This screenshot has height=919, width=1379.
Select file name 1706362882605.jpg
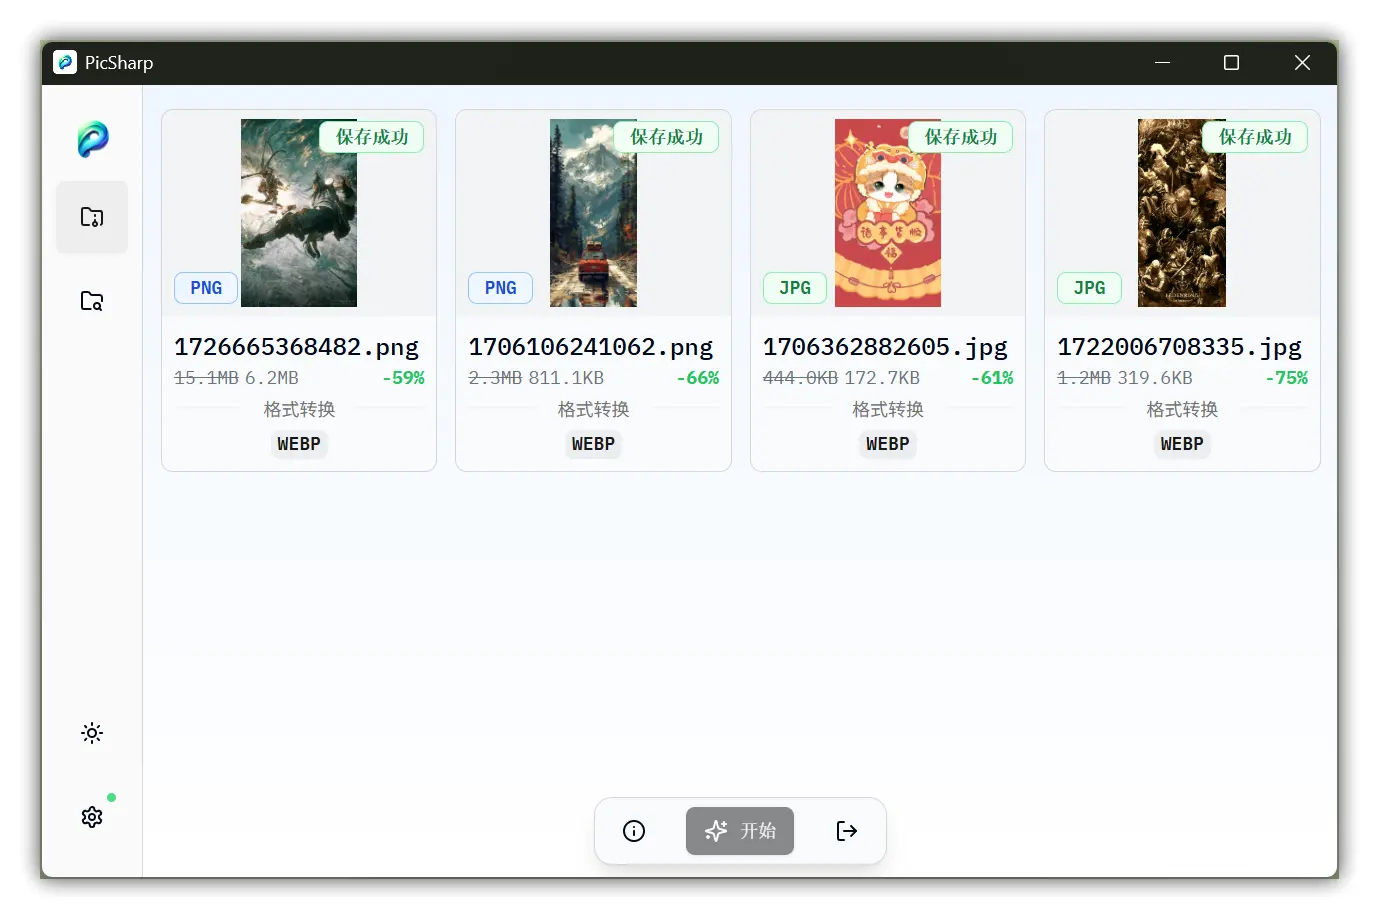click(x=885, y=347)
